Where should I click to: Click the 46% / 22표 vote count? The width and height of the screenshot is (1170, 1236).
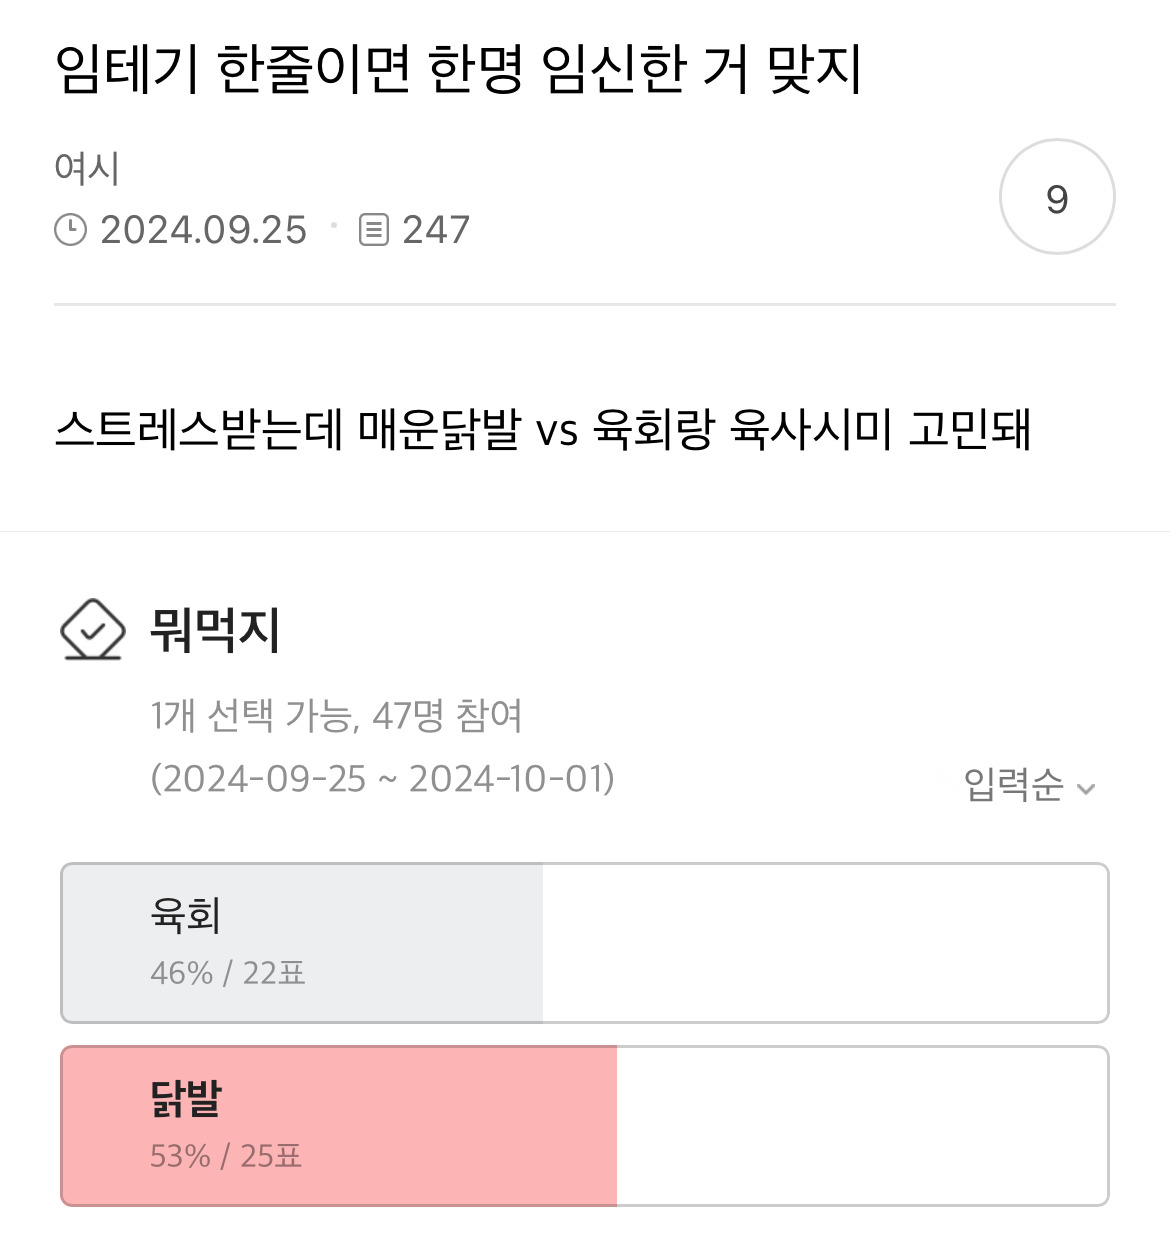pos(228,973)
